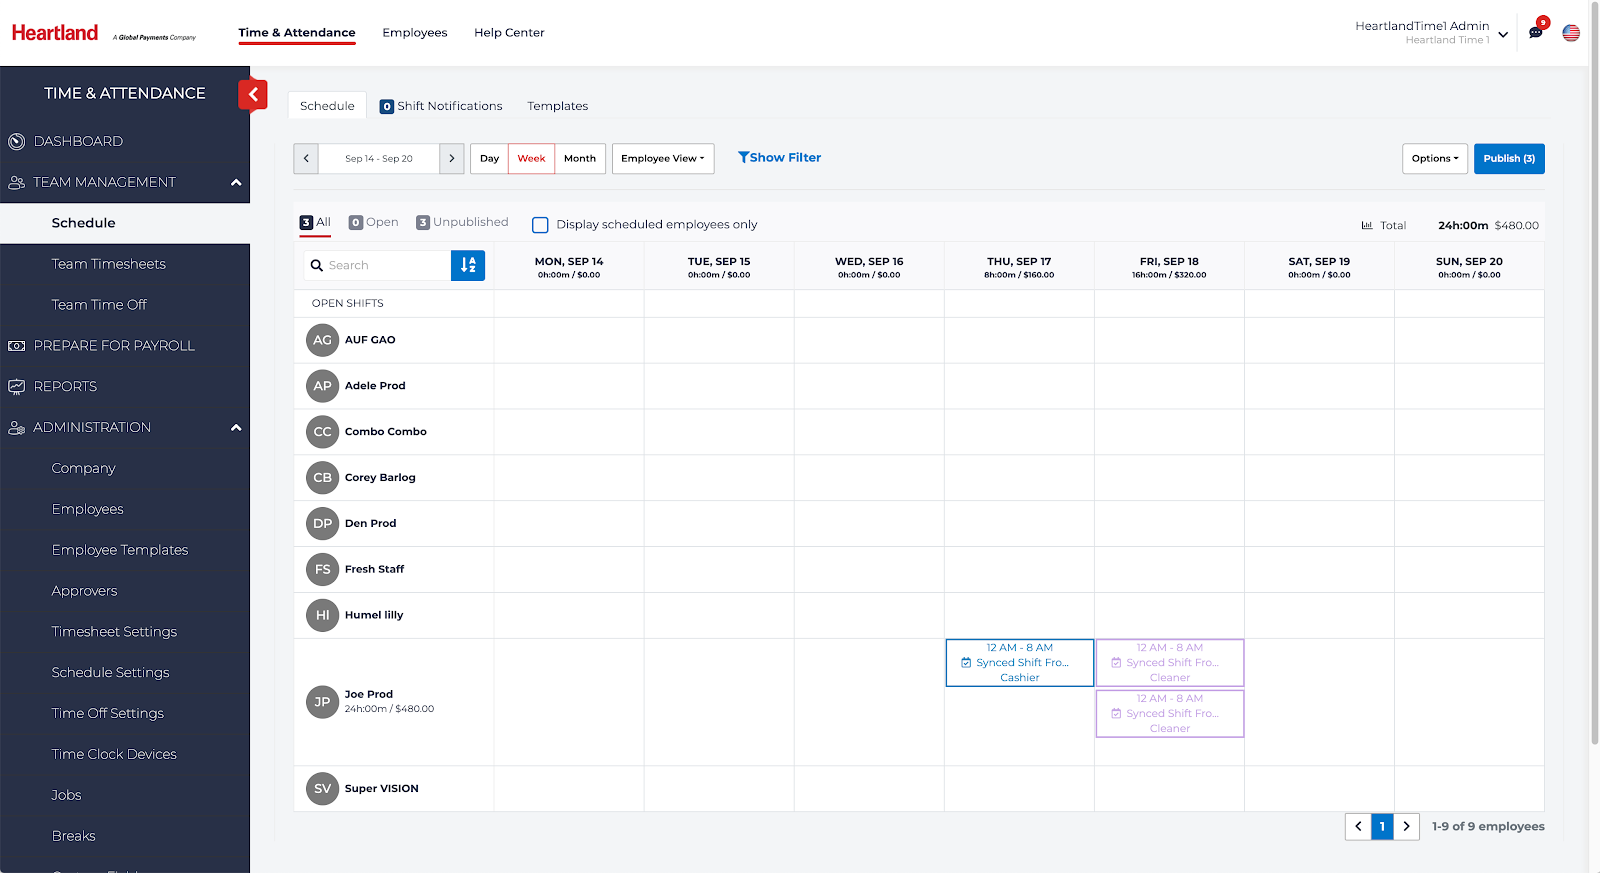
Task: Open the chat notifications icon
Action: 1536,32
